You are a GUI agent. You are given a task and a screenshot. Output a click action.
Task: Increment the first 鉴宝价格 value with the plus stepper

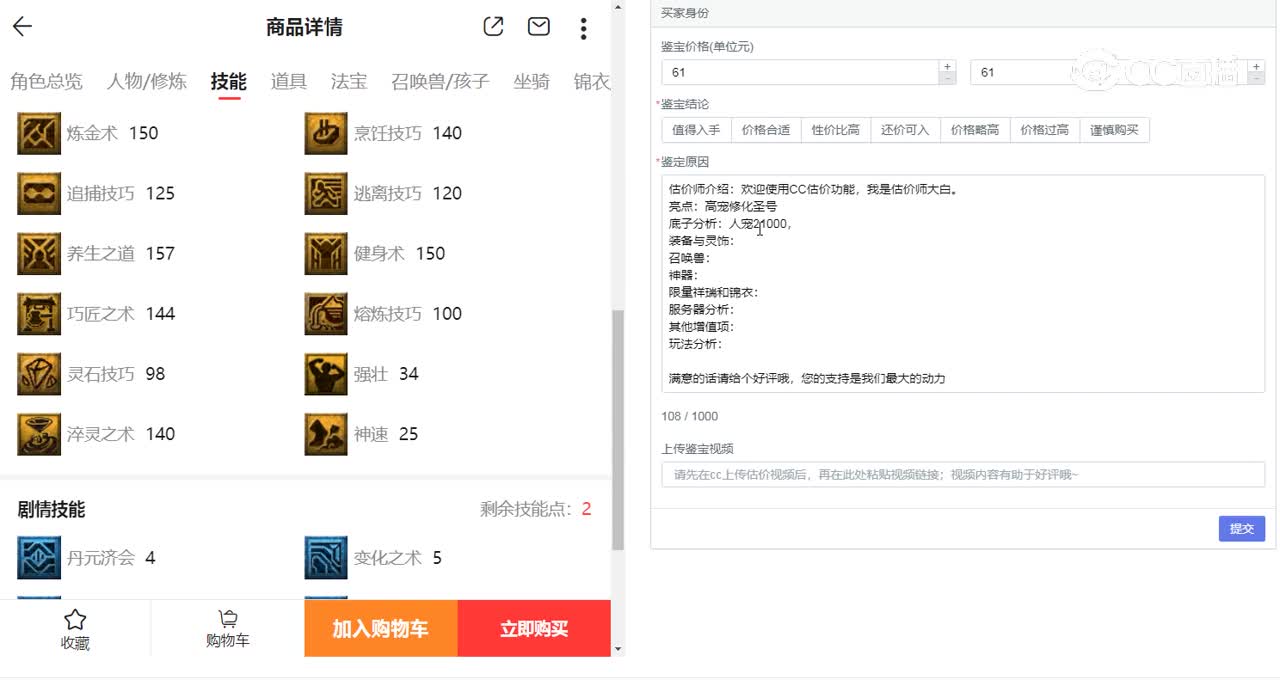(x=946, y=66)
